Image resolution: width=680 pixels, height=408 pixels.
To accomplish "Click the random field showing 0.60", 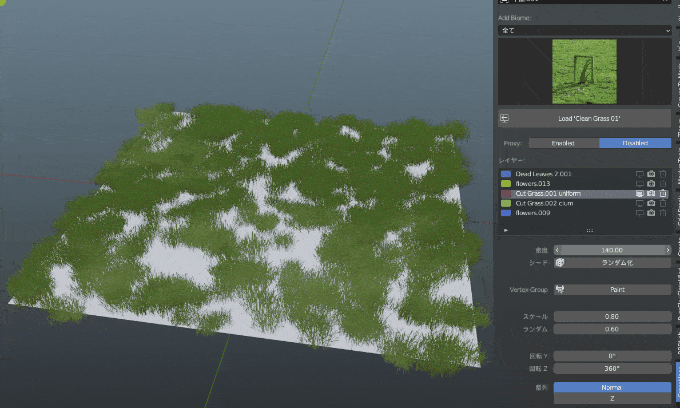I will coord(612,329).
